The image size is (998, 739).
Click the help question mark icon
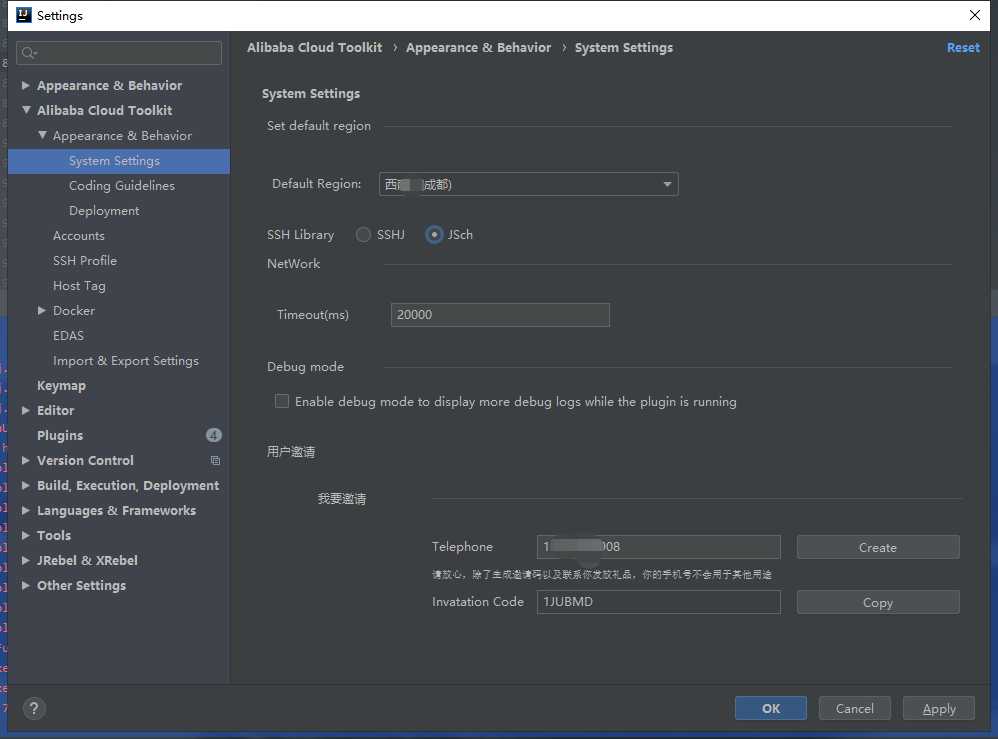point(34,708)
